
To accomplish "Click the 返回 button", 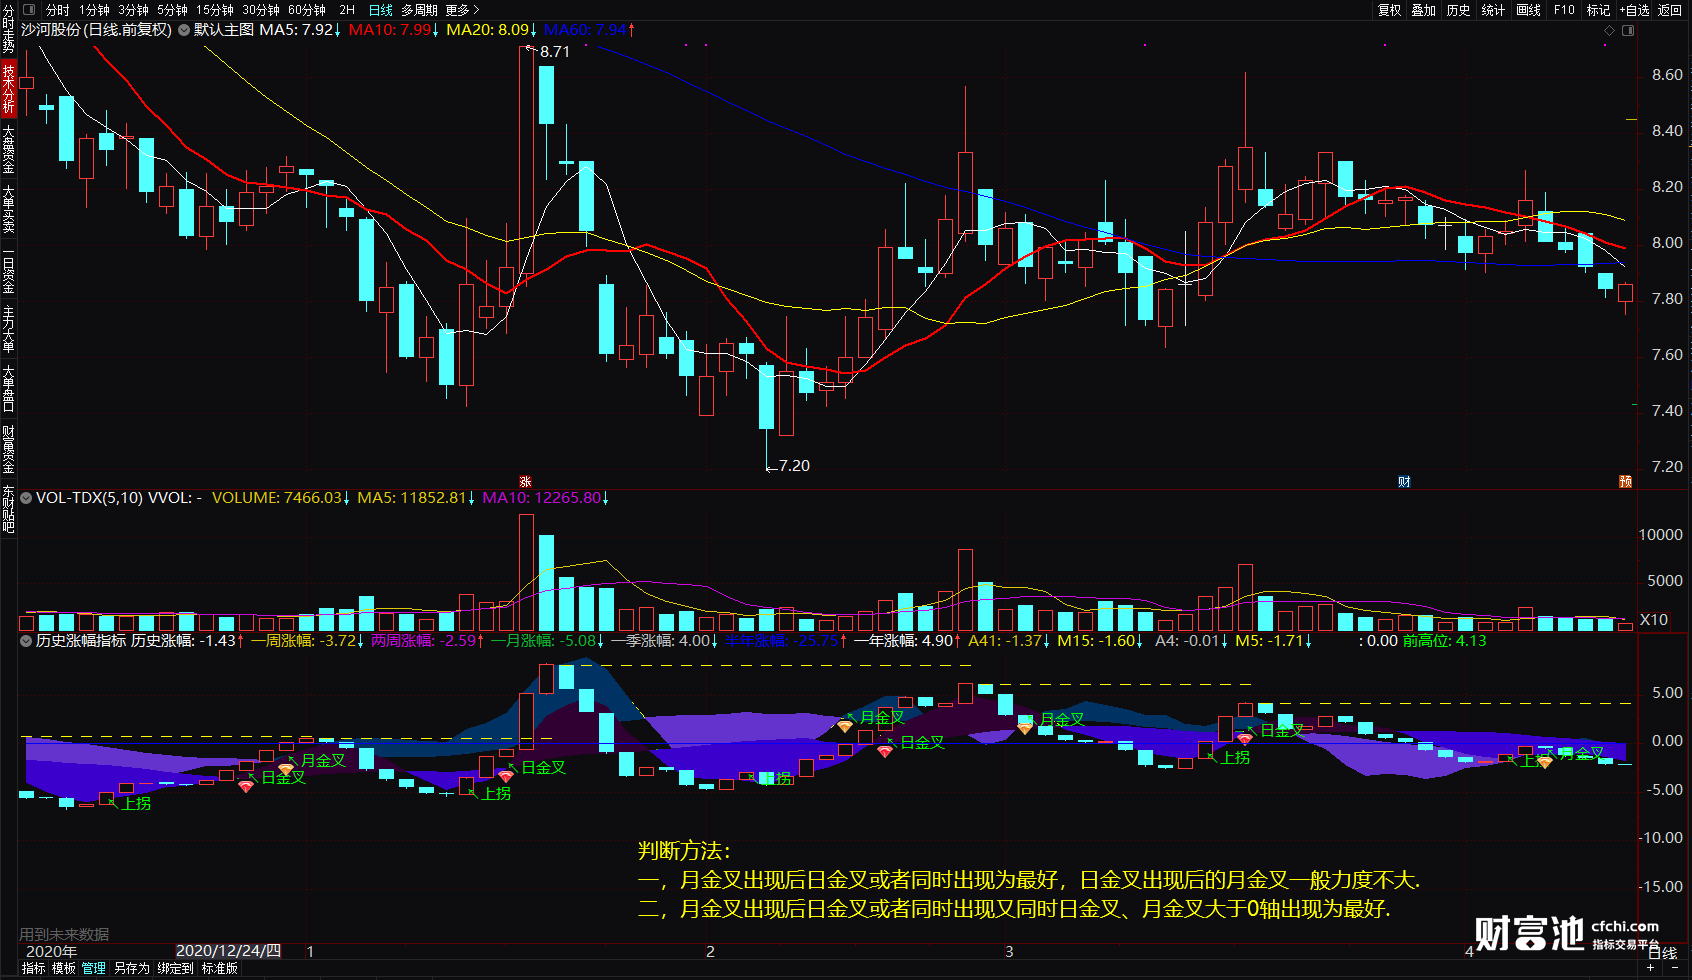I will (x=1669, y=10).
